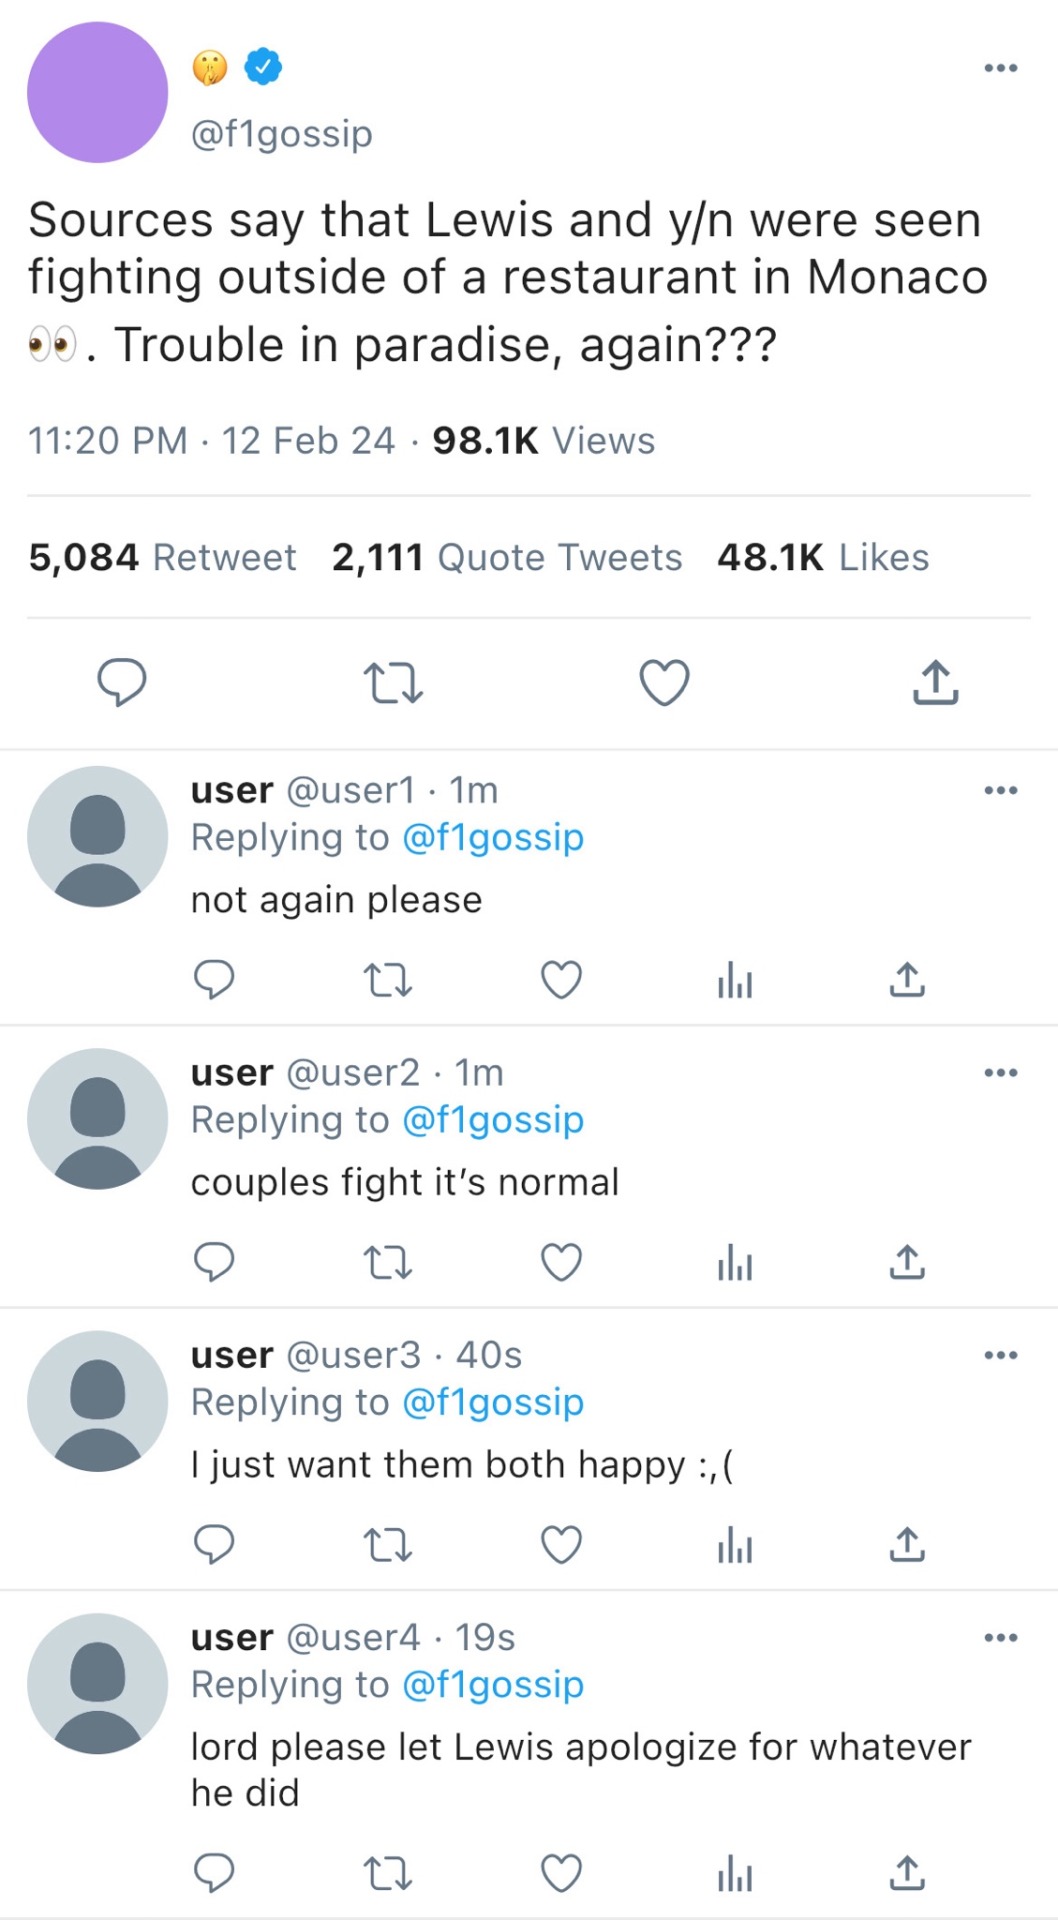This screenshot has width=1058, height=1920.
Task: Retweet user2's "couples fight" reply
Action: point(387,1263)
